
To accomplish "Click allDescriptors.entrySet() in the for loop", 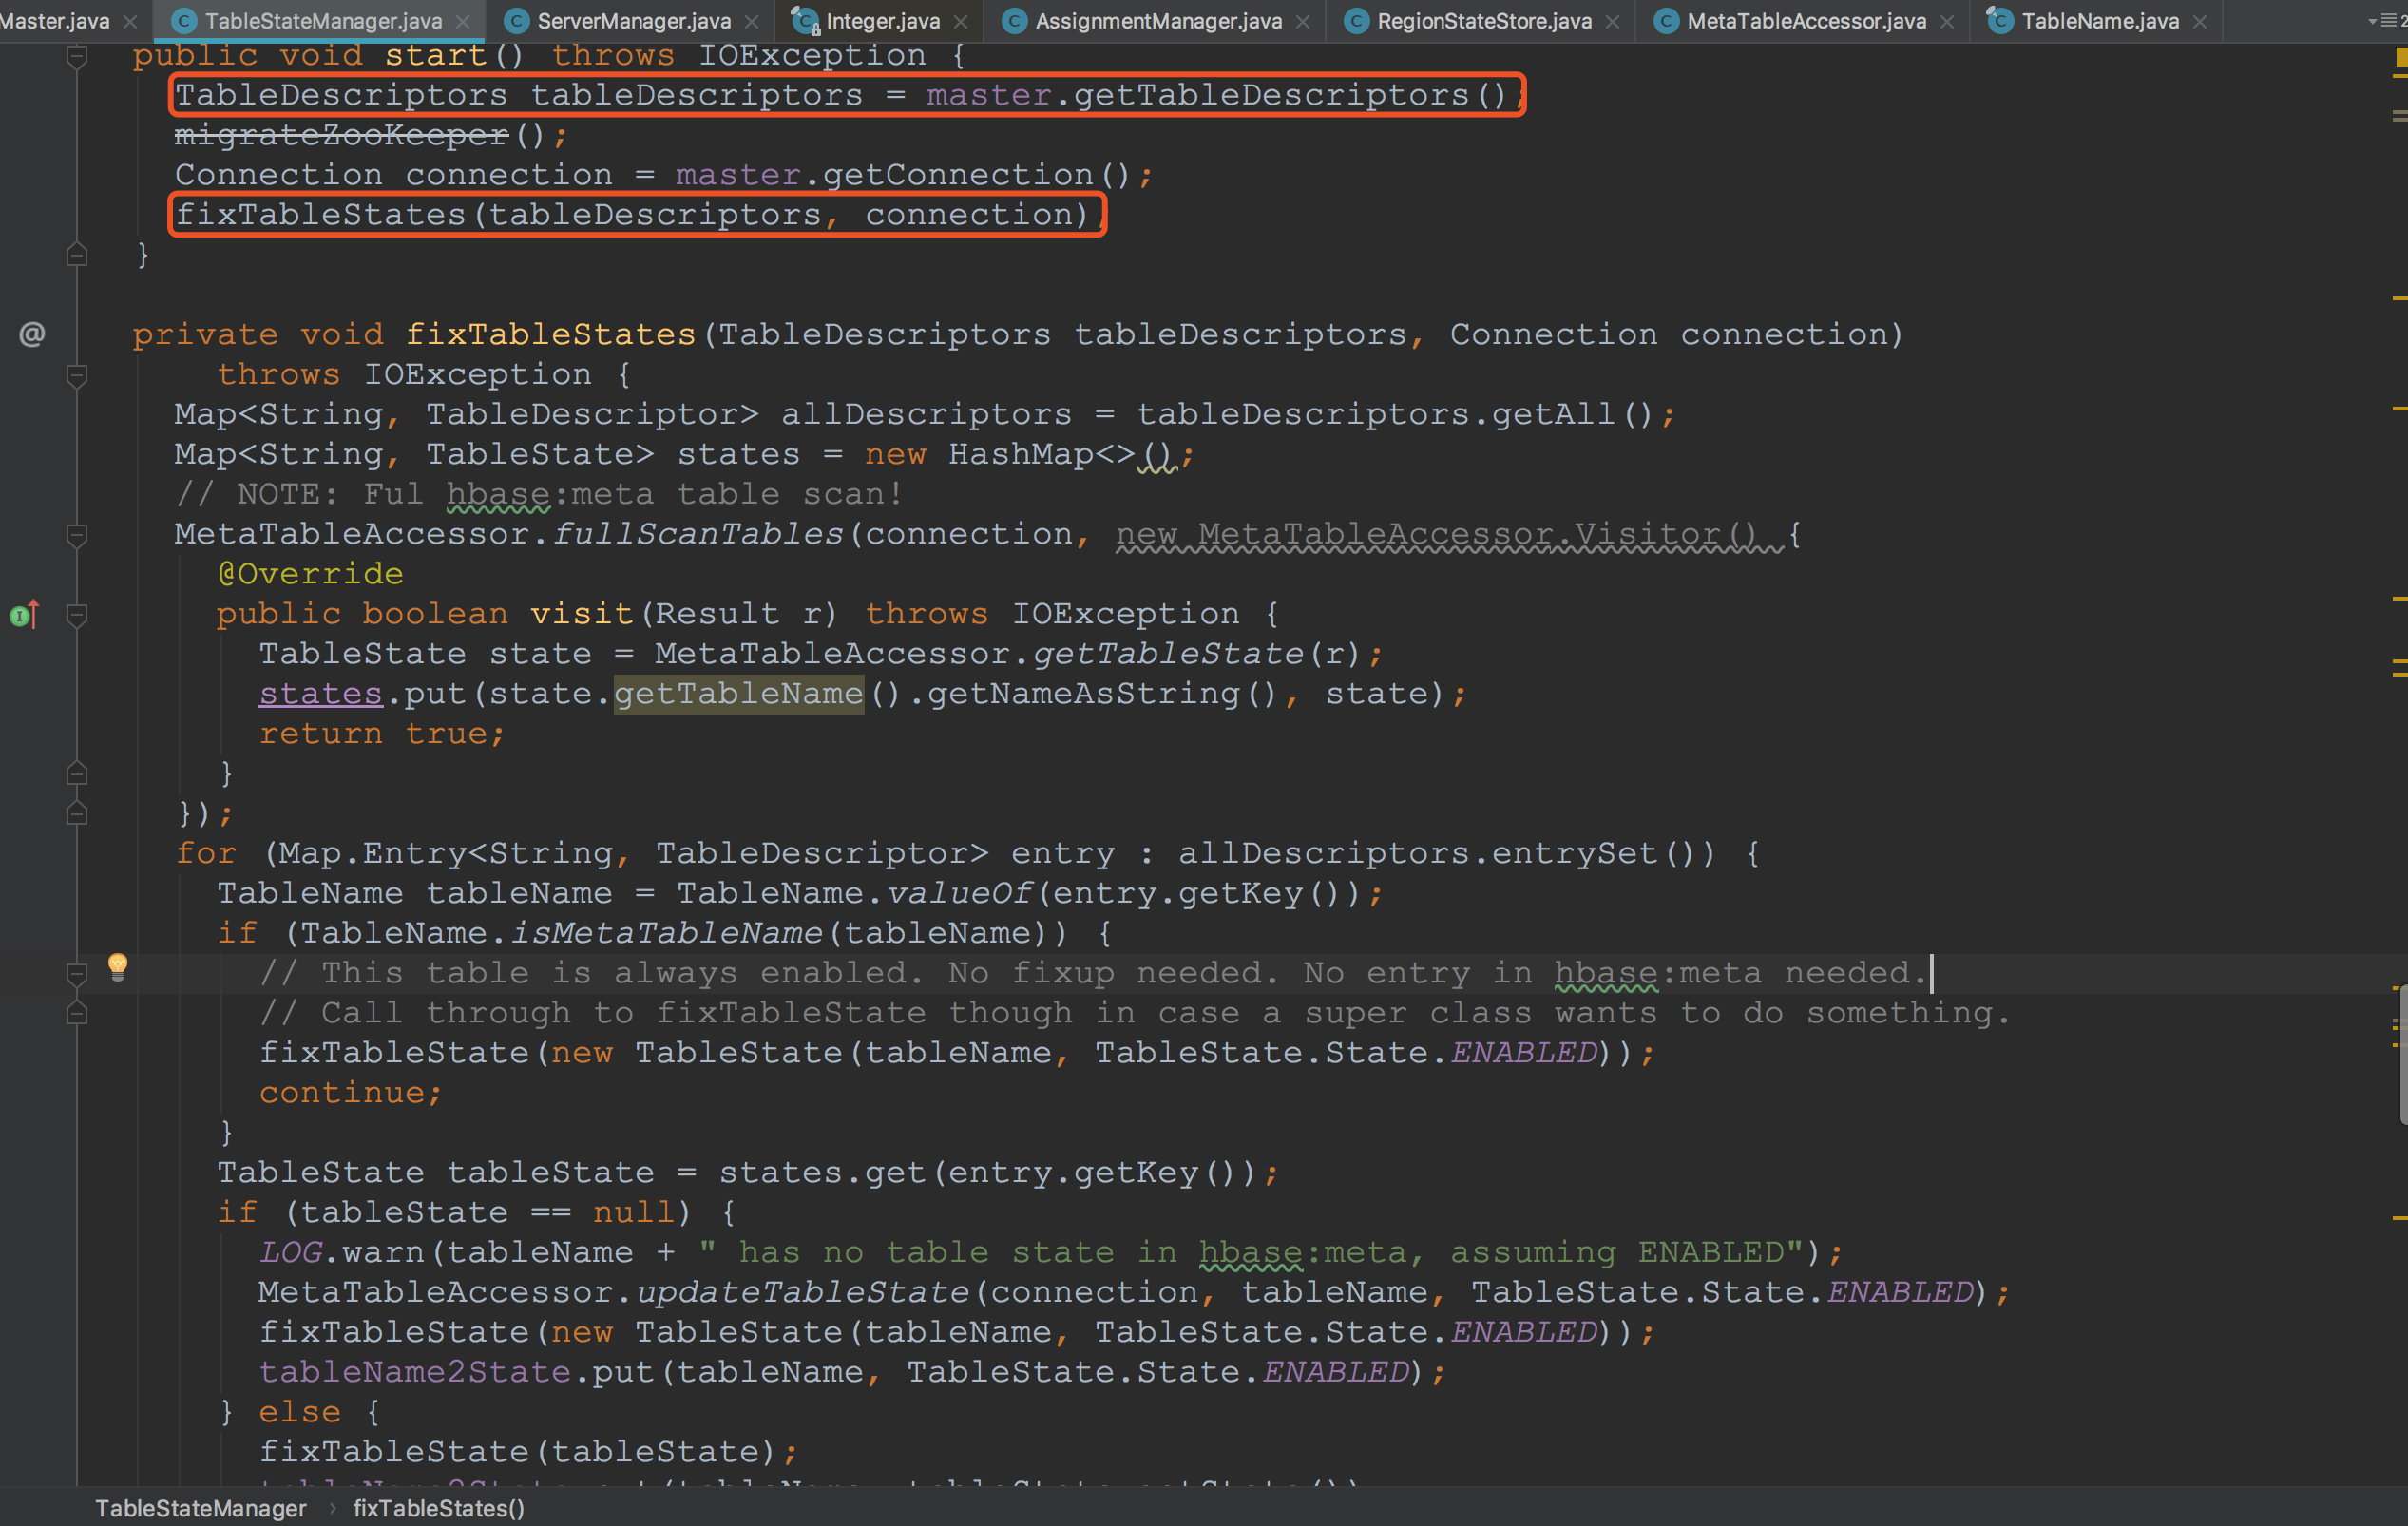I will [x=1446, y=853].
